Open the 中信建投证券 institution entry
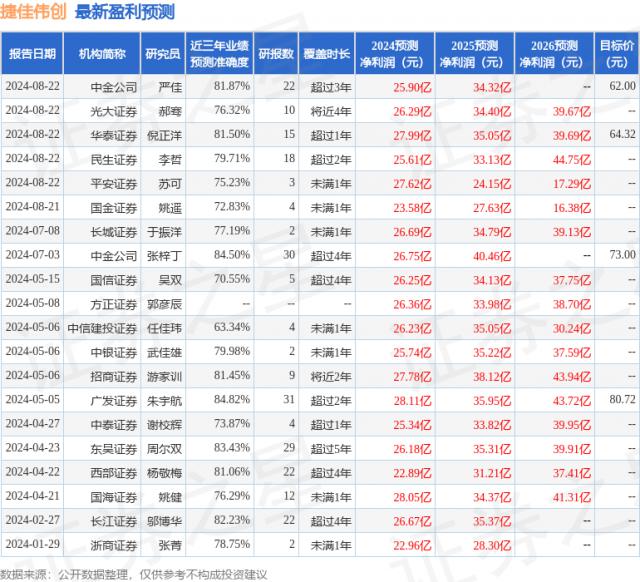This screenshot has height=582, width=640. (101, 327)
